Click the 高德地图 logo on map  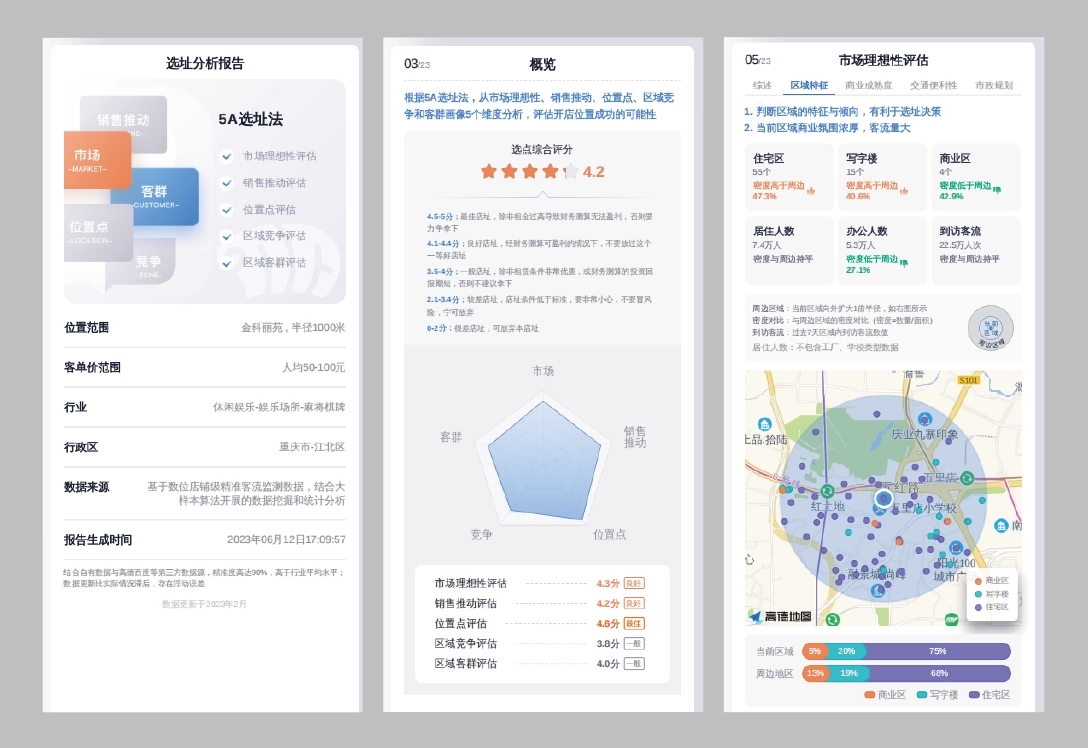(x=781, y=616)
